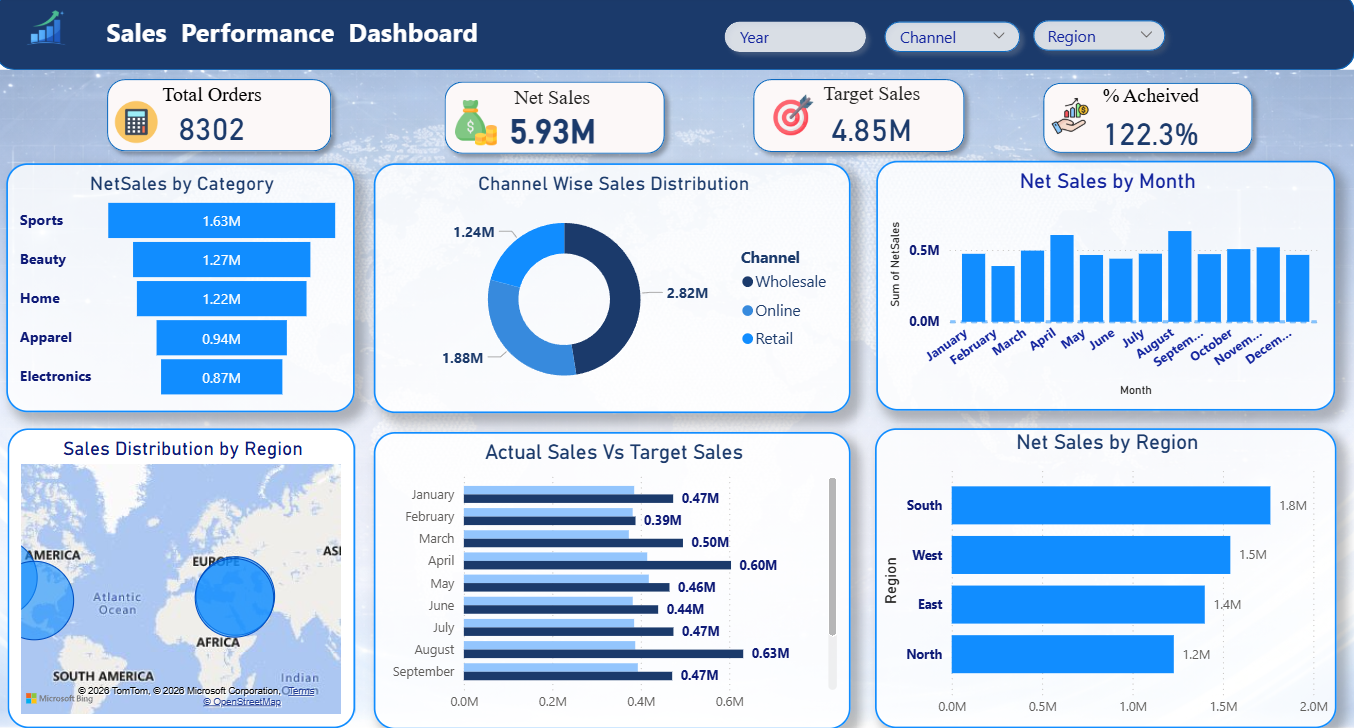Click the Europe bubble on the region map

(234, 597)
